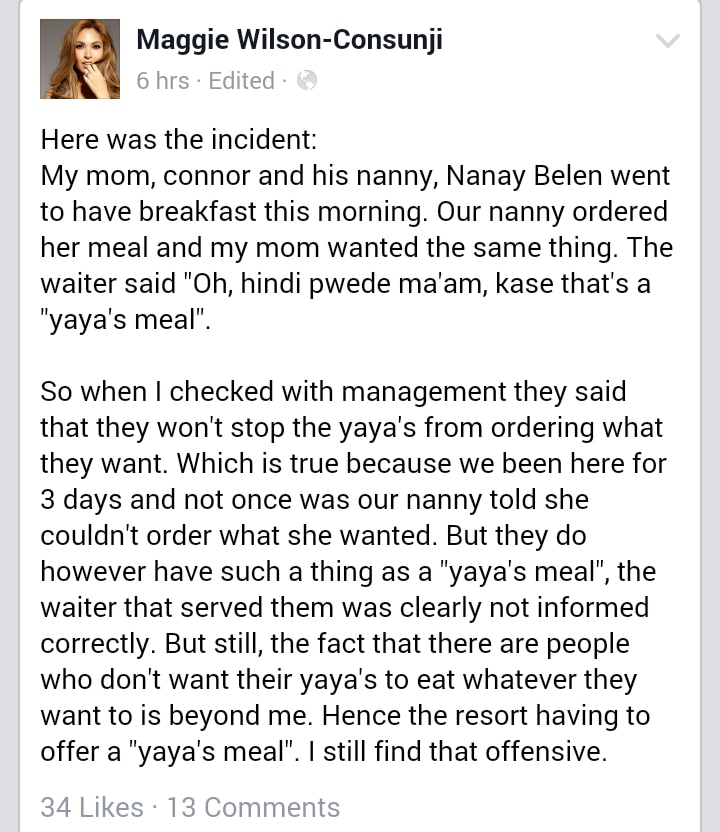720x832 pixels.
Task: Open Maggie Wilson-Consunji's profile photo
Action: click(x=80, y=59)
